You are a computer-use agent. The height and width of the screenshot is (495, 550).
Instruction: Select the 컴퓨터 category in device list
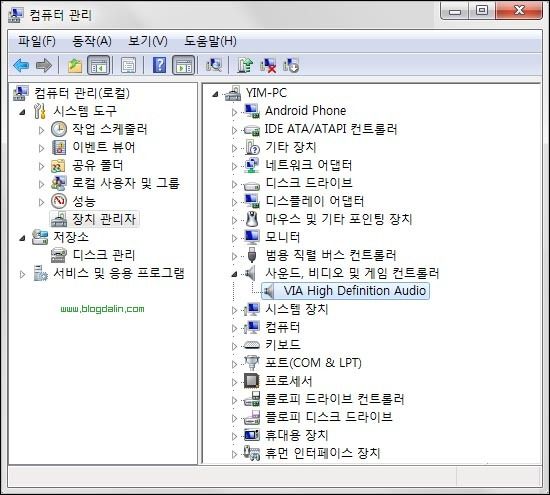point(283,327)
